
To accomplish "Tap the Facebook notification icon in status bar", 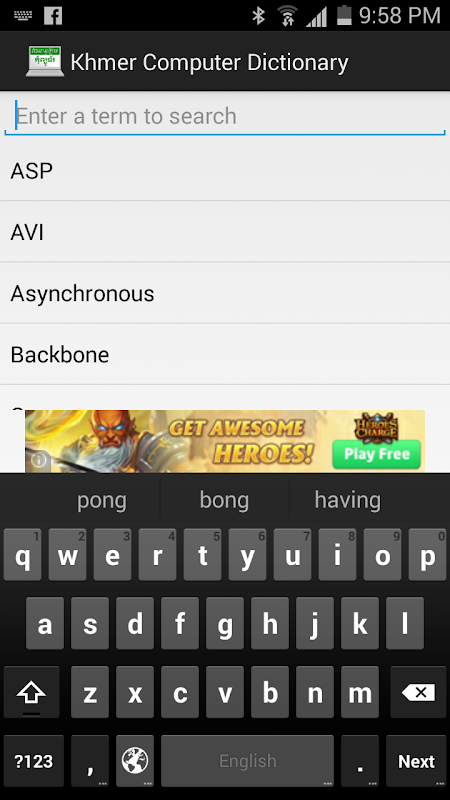I will pos(53,16).
